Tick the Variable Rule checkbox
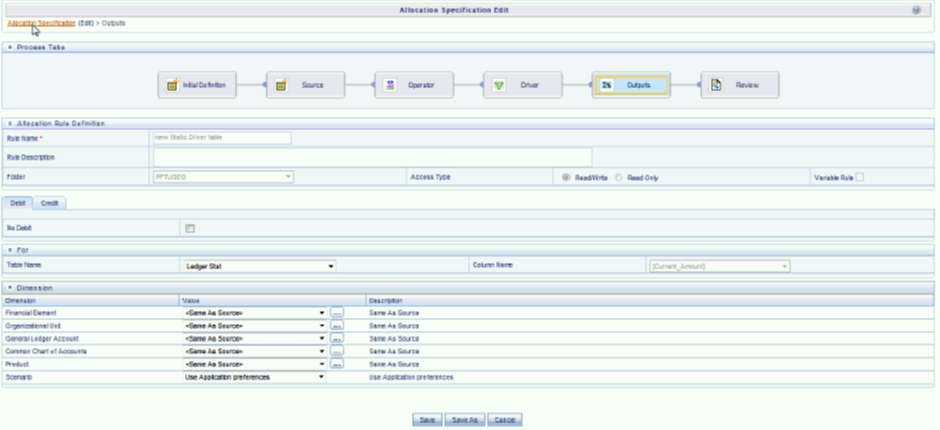Image resolution: width=940 pixels, height=430 pixels. click(860, 177)
